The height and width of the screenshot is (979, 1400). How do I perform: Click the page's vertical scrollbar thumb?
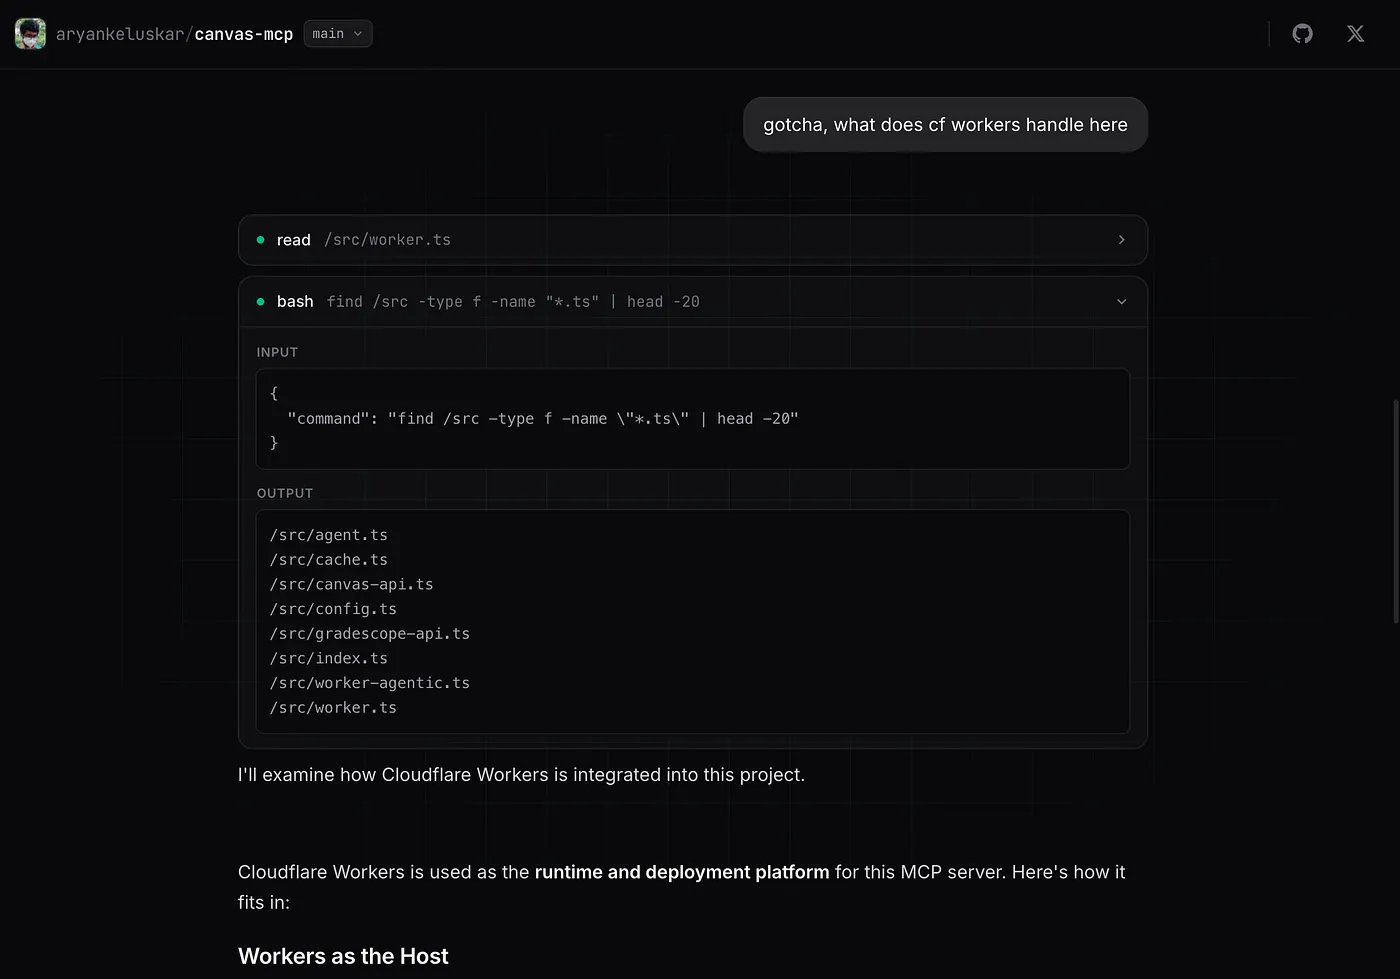pyautogui.click(x=1395, y=510)
